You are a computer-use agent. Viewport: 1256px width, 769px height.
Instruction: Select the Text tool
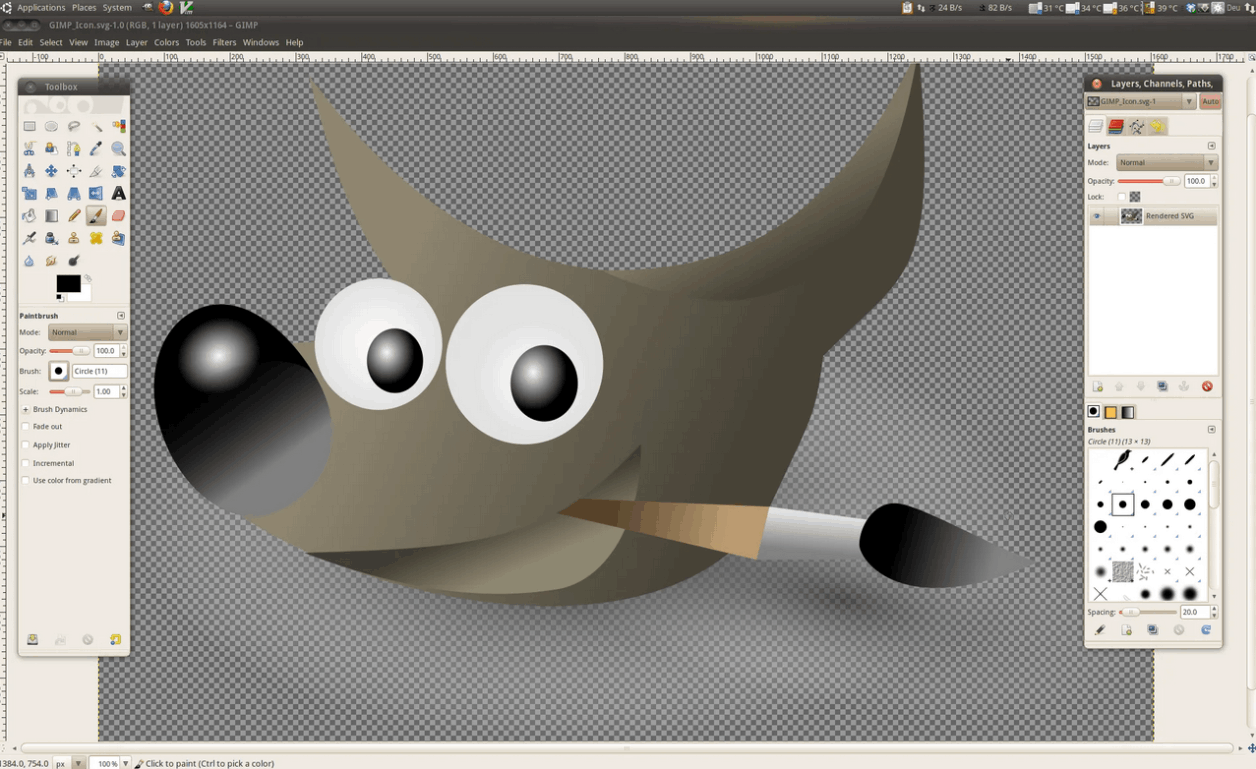point(118,193)
